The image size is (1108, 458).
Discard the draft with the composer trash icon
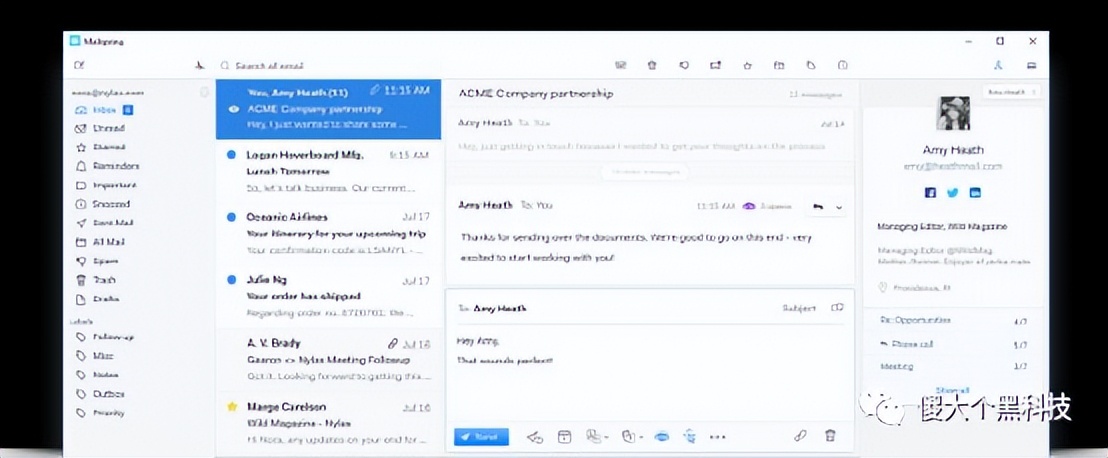click(x=831, y=436)
